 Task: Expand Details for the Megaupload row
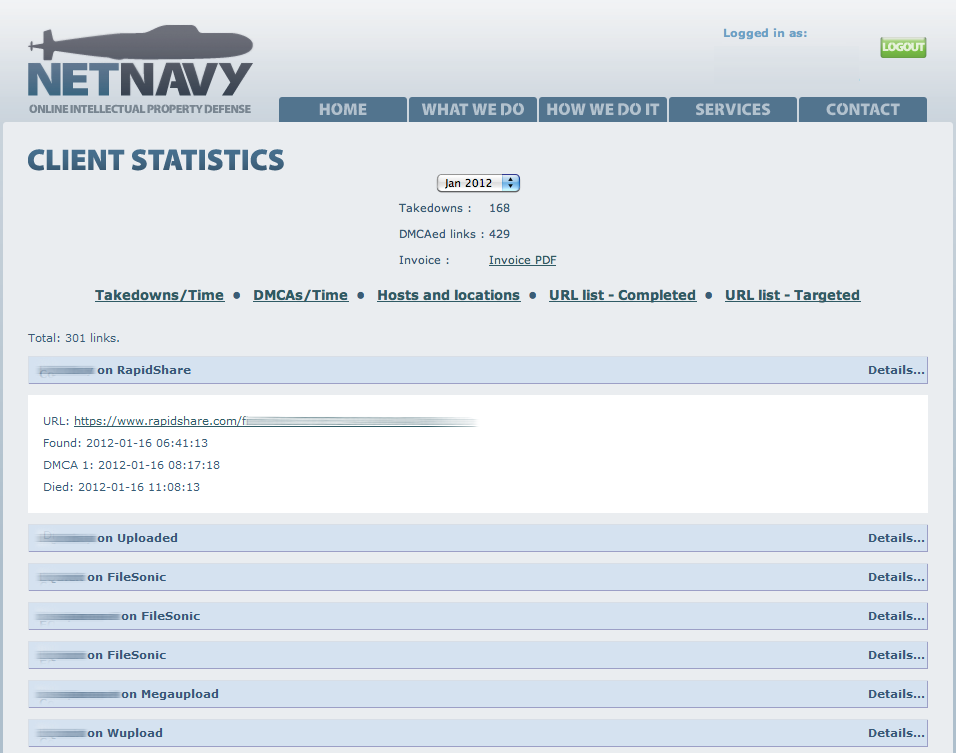pos(896,694)
